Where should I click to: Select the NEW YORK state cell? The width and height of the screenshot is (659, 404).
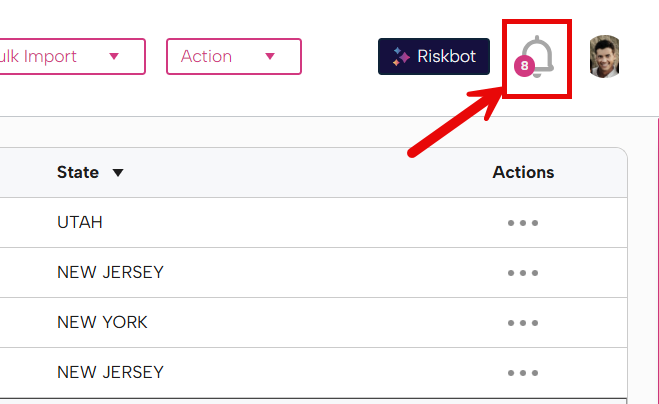pyautogui.click(x=102, y=322)
